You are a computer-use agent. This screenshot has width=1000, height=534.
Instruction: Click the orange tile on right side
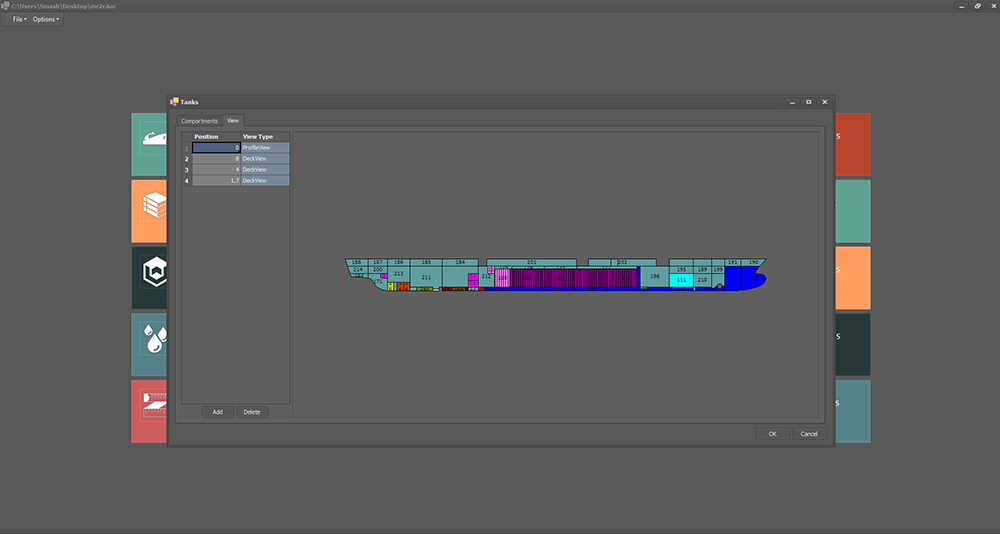pyautogui.click(x=853, y=277)
